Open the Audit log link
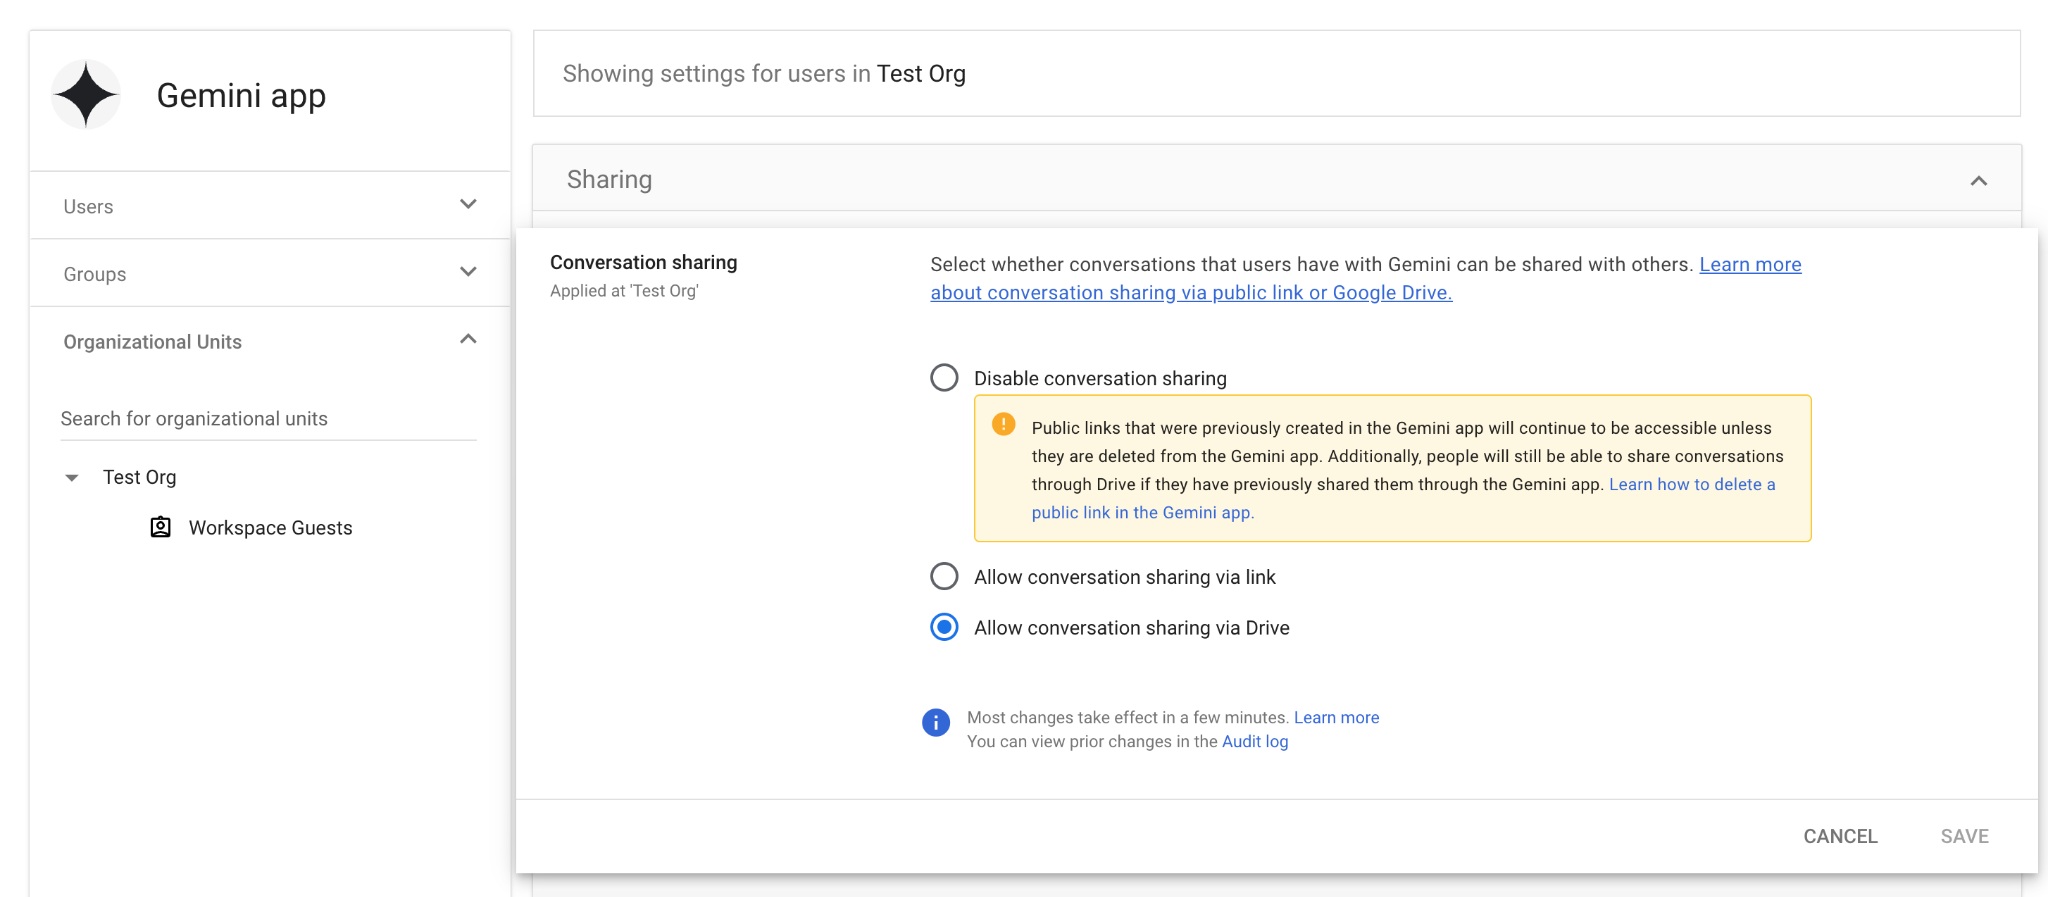Screen dimensions: 2048x897 click(1255, 741)
